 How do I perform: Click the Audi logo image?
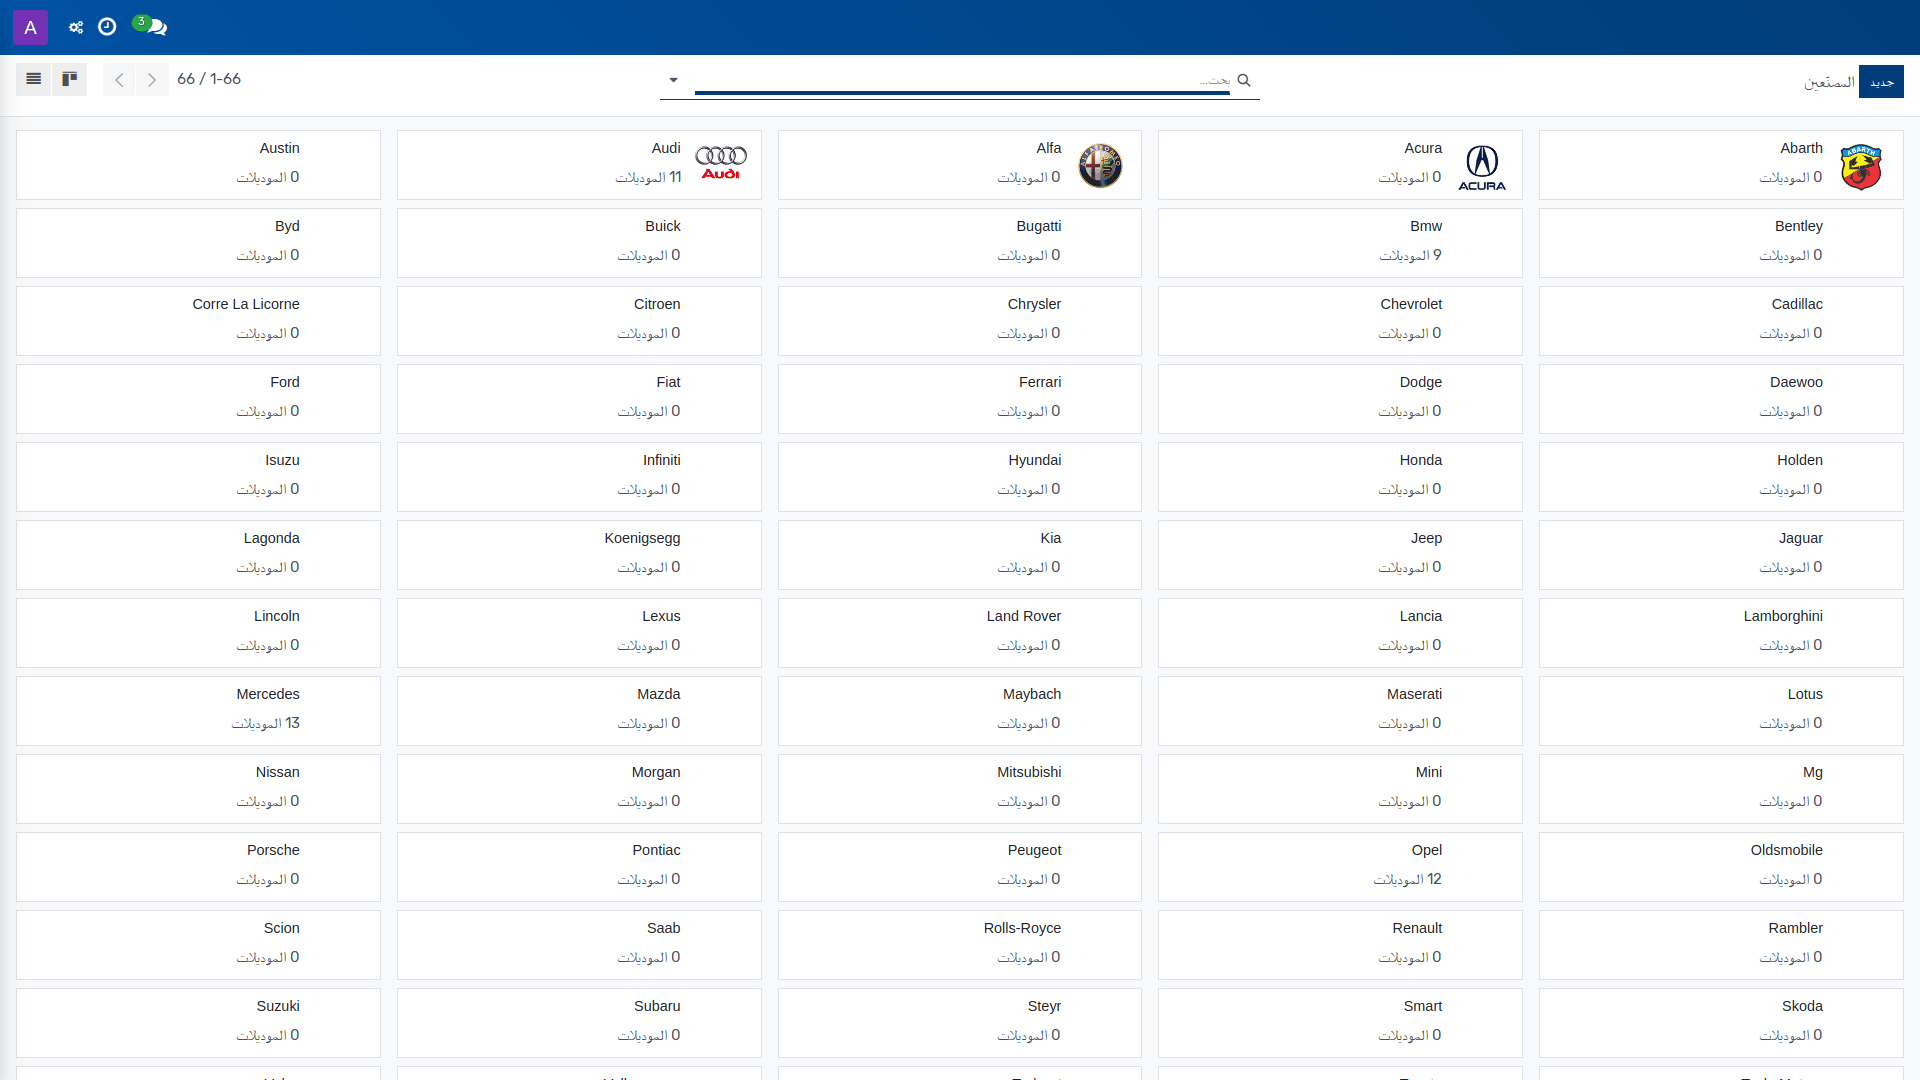(721, 162)
